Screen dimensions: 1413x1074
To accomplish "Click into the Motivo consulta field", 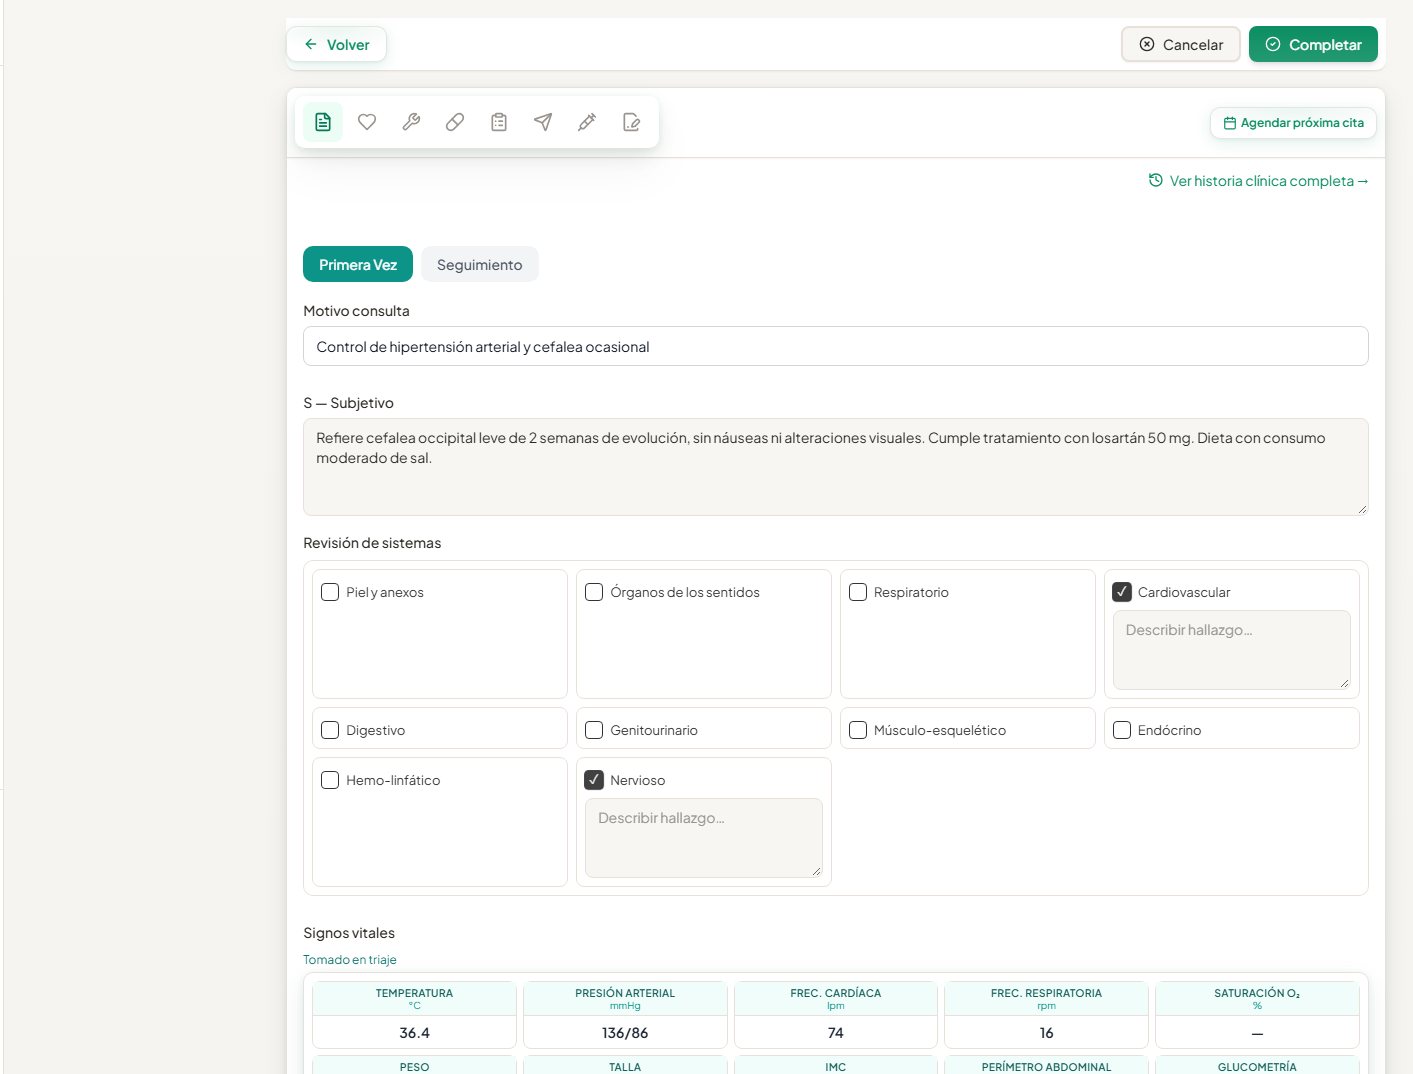I will 836,347.
